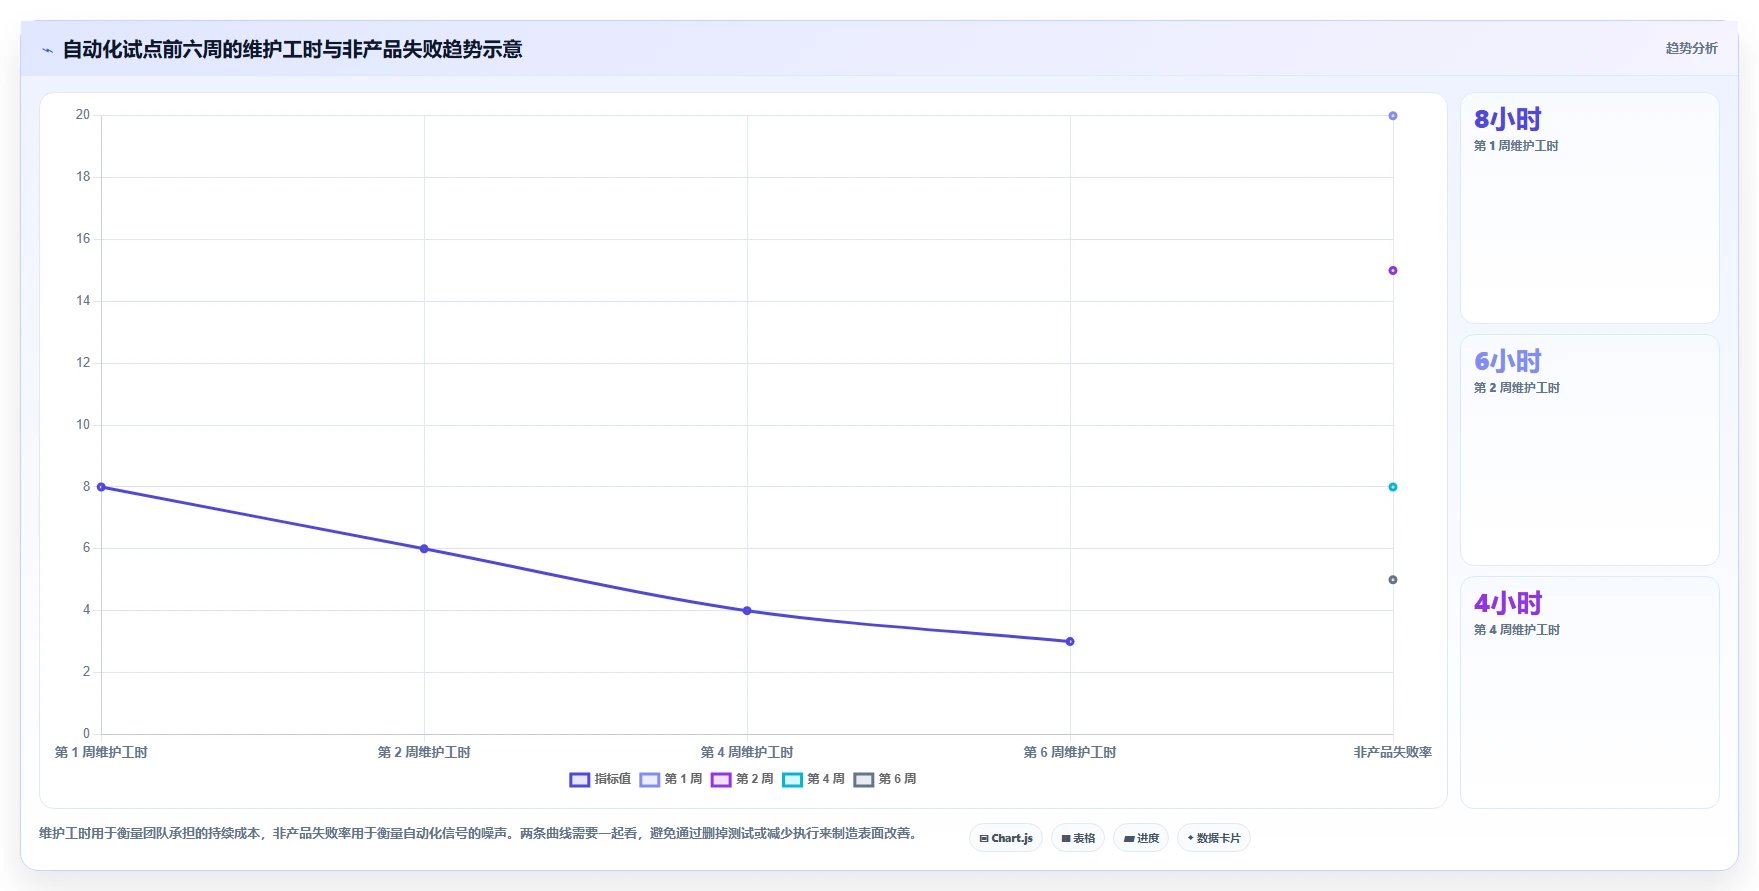The height and width of the screenshot is (891, 1759).
Task: Click the x-axis label 第 1 周维护工时
Action: tap(101, 752)
